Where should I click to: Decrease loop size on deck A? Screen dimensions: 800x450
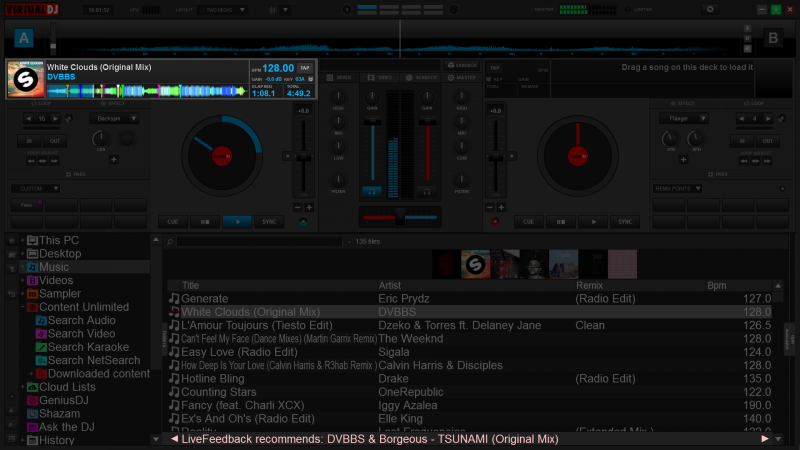[x=29, y=118]
